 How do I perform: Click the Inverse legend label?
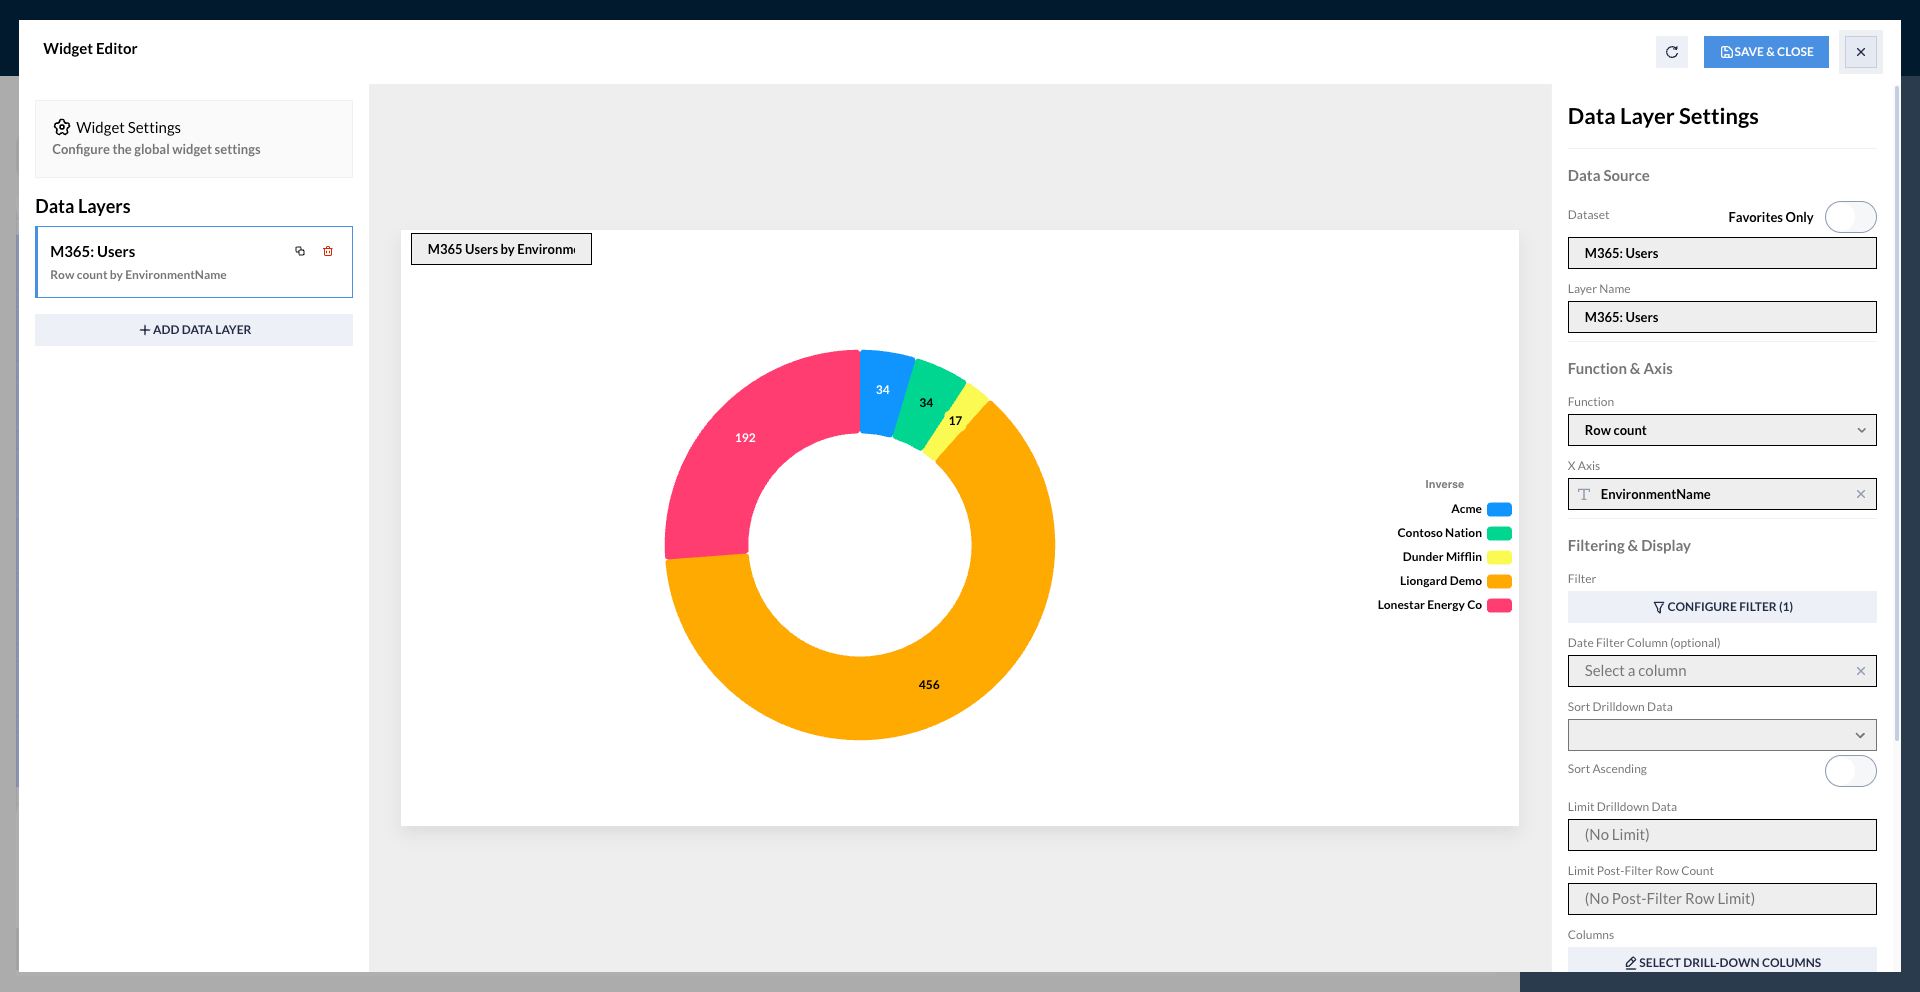tap(1444, 484)
